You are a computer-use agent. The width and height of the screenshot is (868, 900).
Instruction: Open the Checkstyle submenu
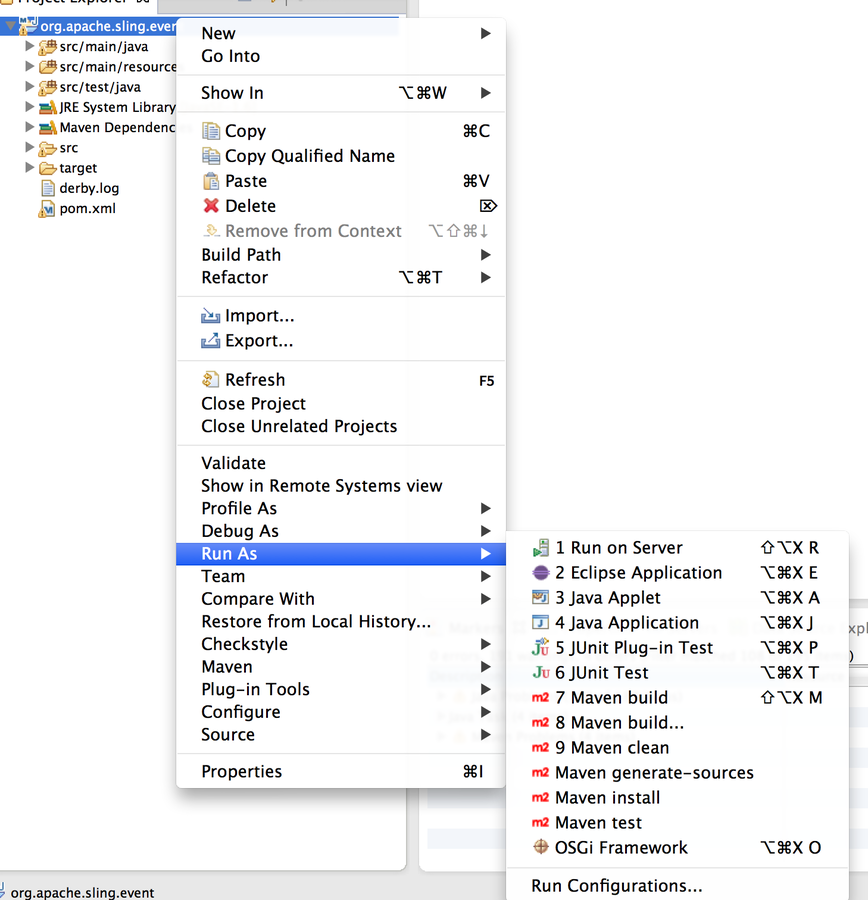click(x=341, y=644)
